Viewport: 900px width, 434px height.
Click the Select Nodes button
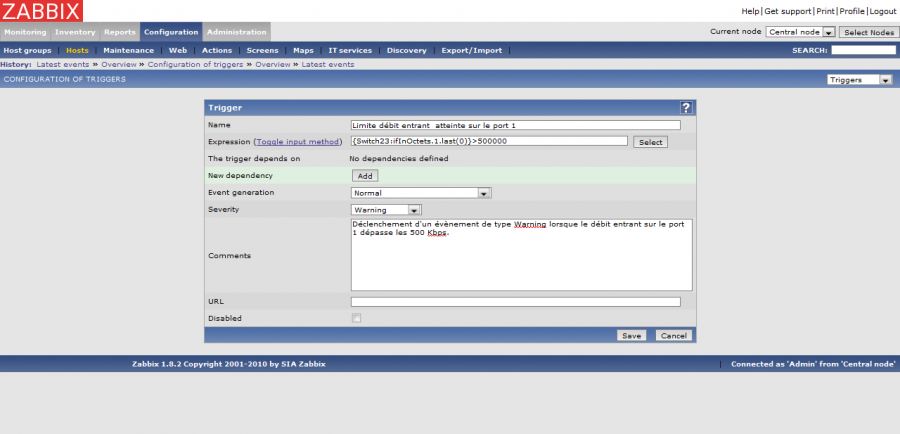(x=869, y=32)
